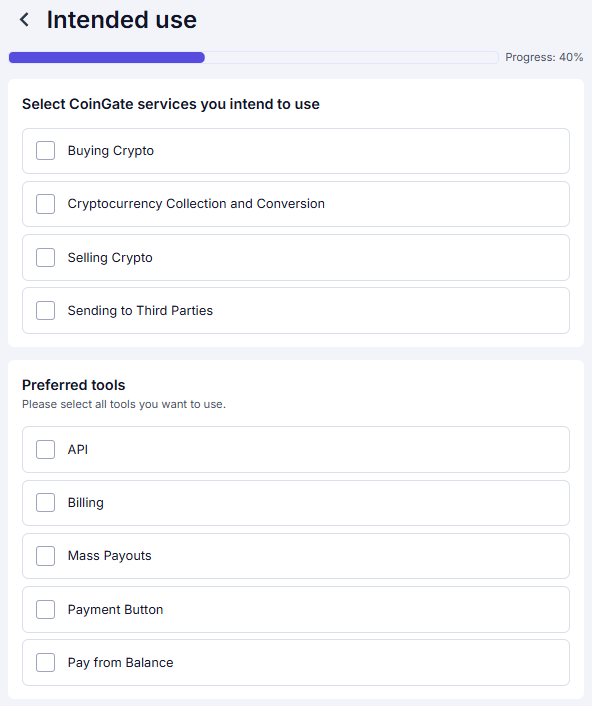Click the filled part of progress bar
Screen dimensions: 592x706
107,57
